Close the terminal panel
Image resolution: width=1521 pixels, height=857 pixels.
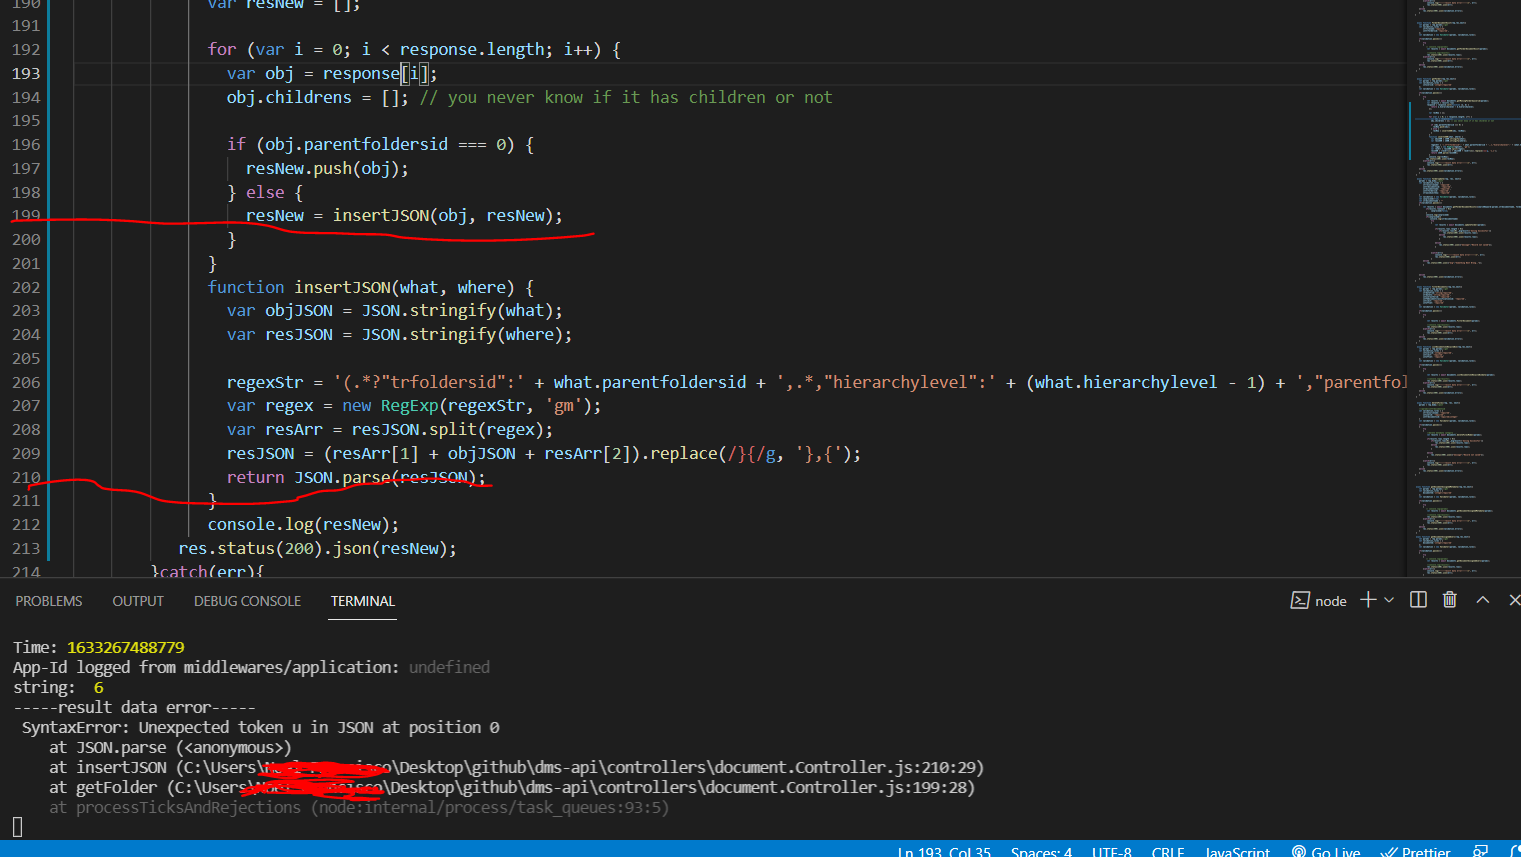(x=1514, y=599)
